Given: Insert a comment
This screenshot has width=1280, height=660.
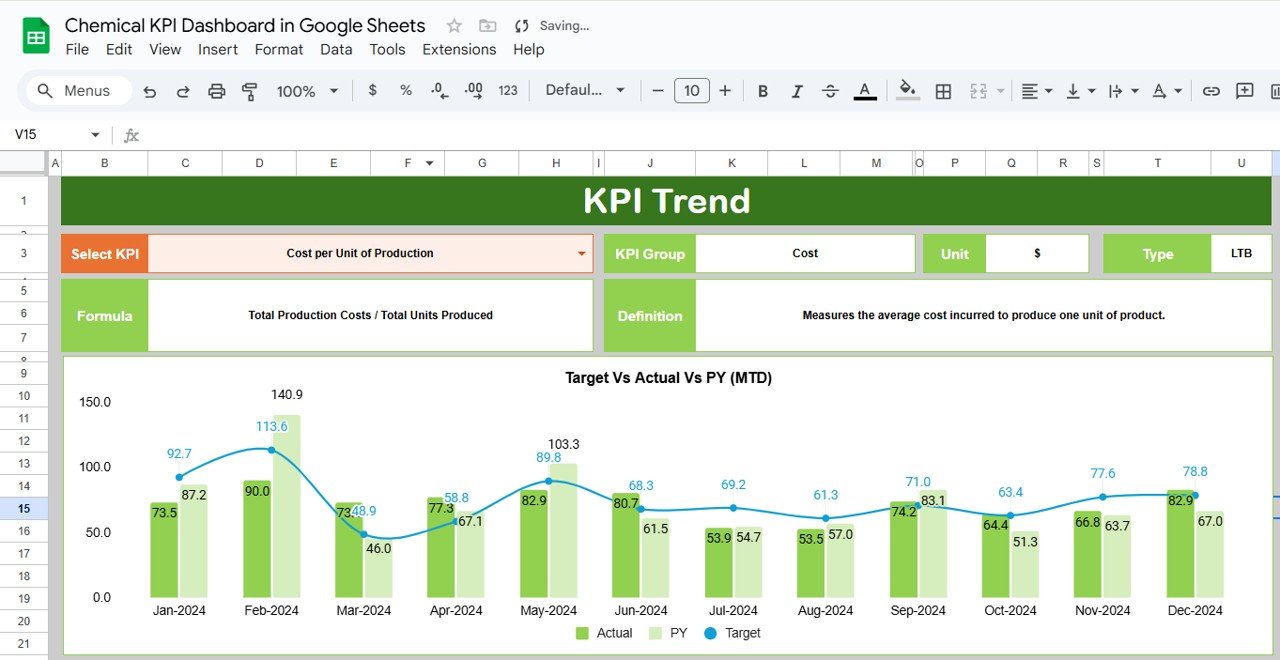Looking at the screenshot, I should pos(1244,91).
